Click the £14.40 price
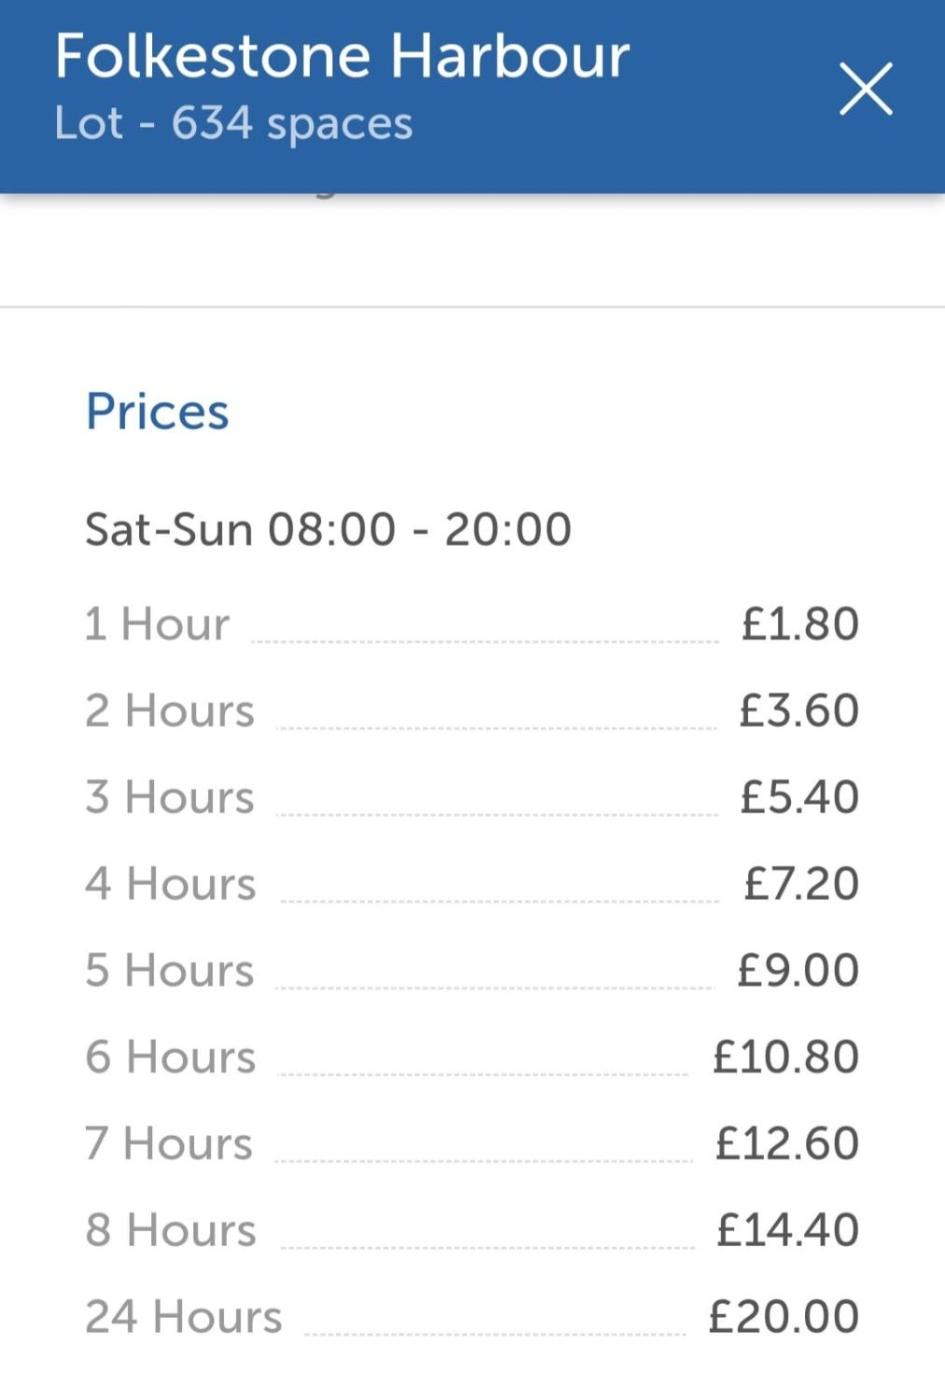This screenshot has width=945, height=1400. (787, 1230)
